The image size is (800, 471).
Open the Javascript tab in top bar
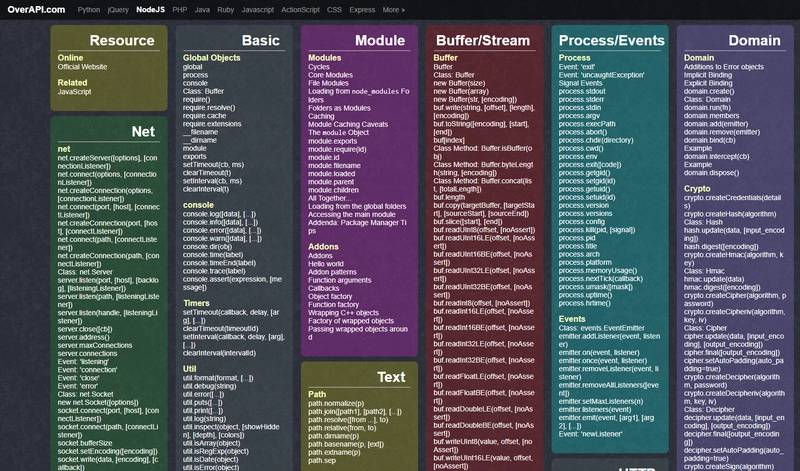tap(258, 10)
